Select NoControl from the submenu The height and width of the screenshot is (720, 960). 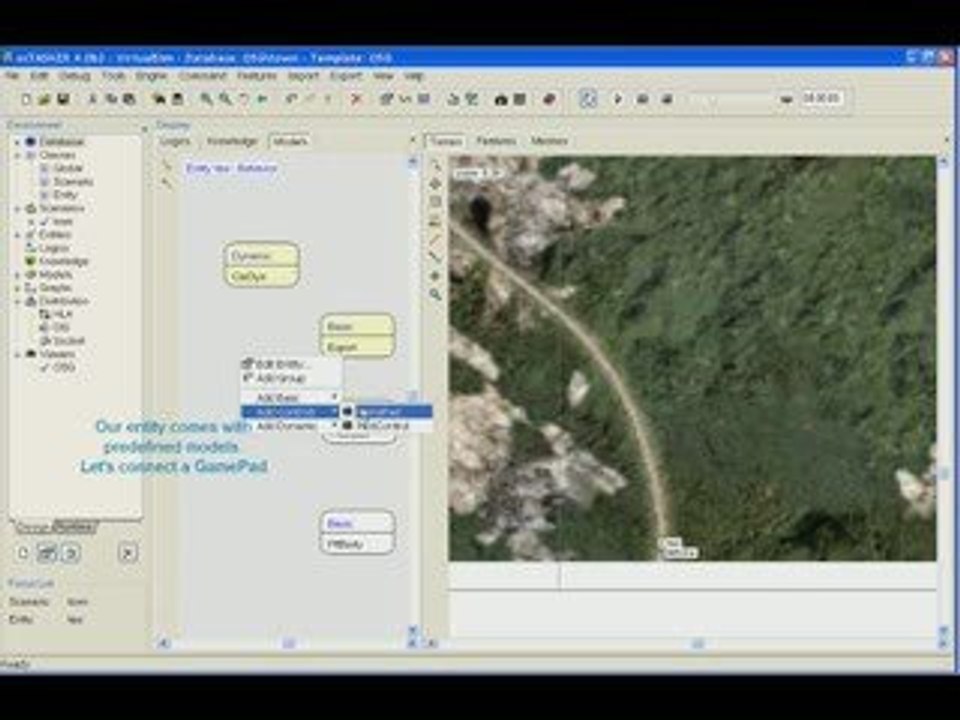pos(387,425)
